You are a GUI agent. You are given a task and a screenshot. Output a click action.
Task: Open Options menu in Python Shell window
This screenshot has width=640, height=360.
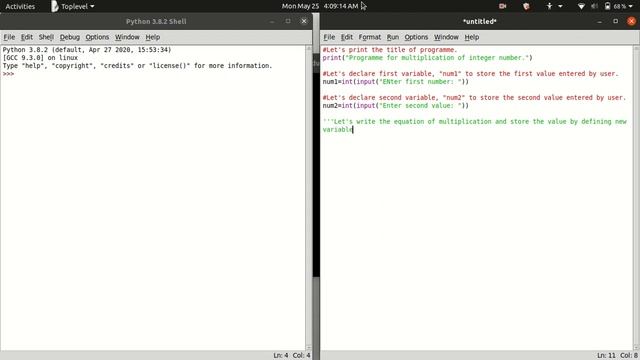pyautogui.click(x=97, y=37)
